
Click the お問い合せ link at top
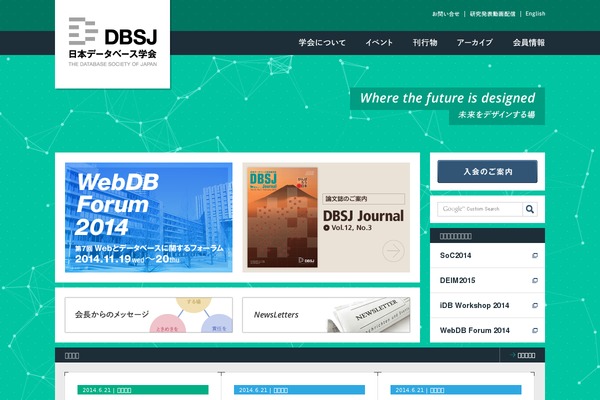pos(446,14)
